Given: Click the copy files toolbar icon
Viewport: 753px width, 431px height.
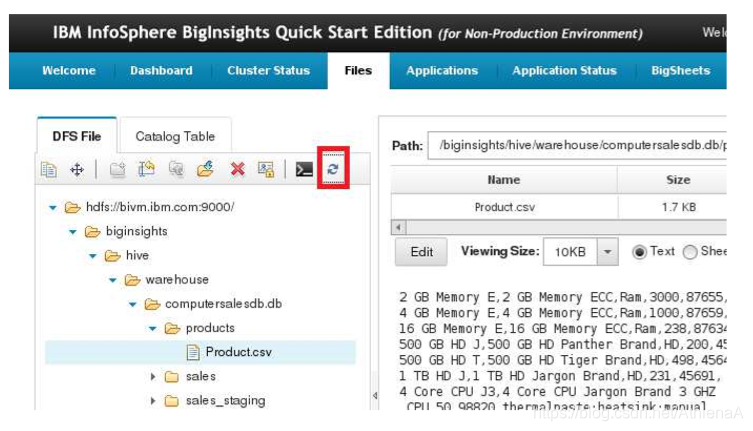Looking at the screenshot, I should tap(49, 169).
